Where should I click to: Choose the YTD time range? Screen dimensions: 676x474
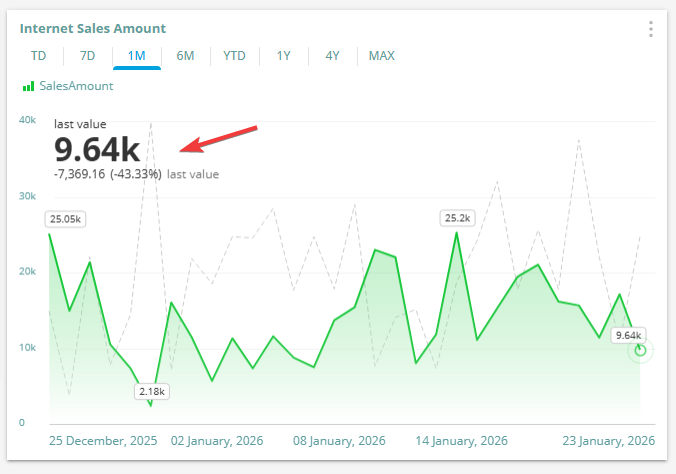click(234, 56)
